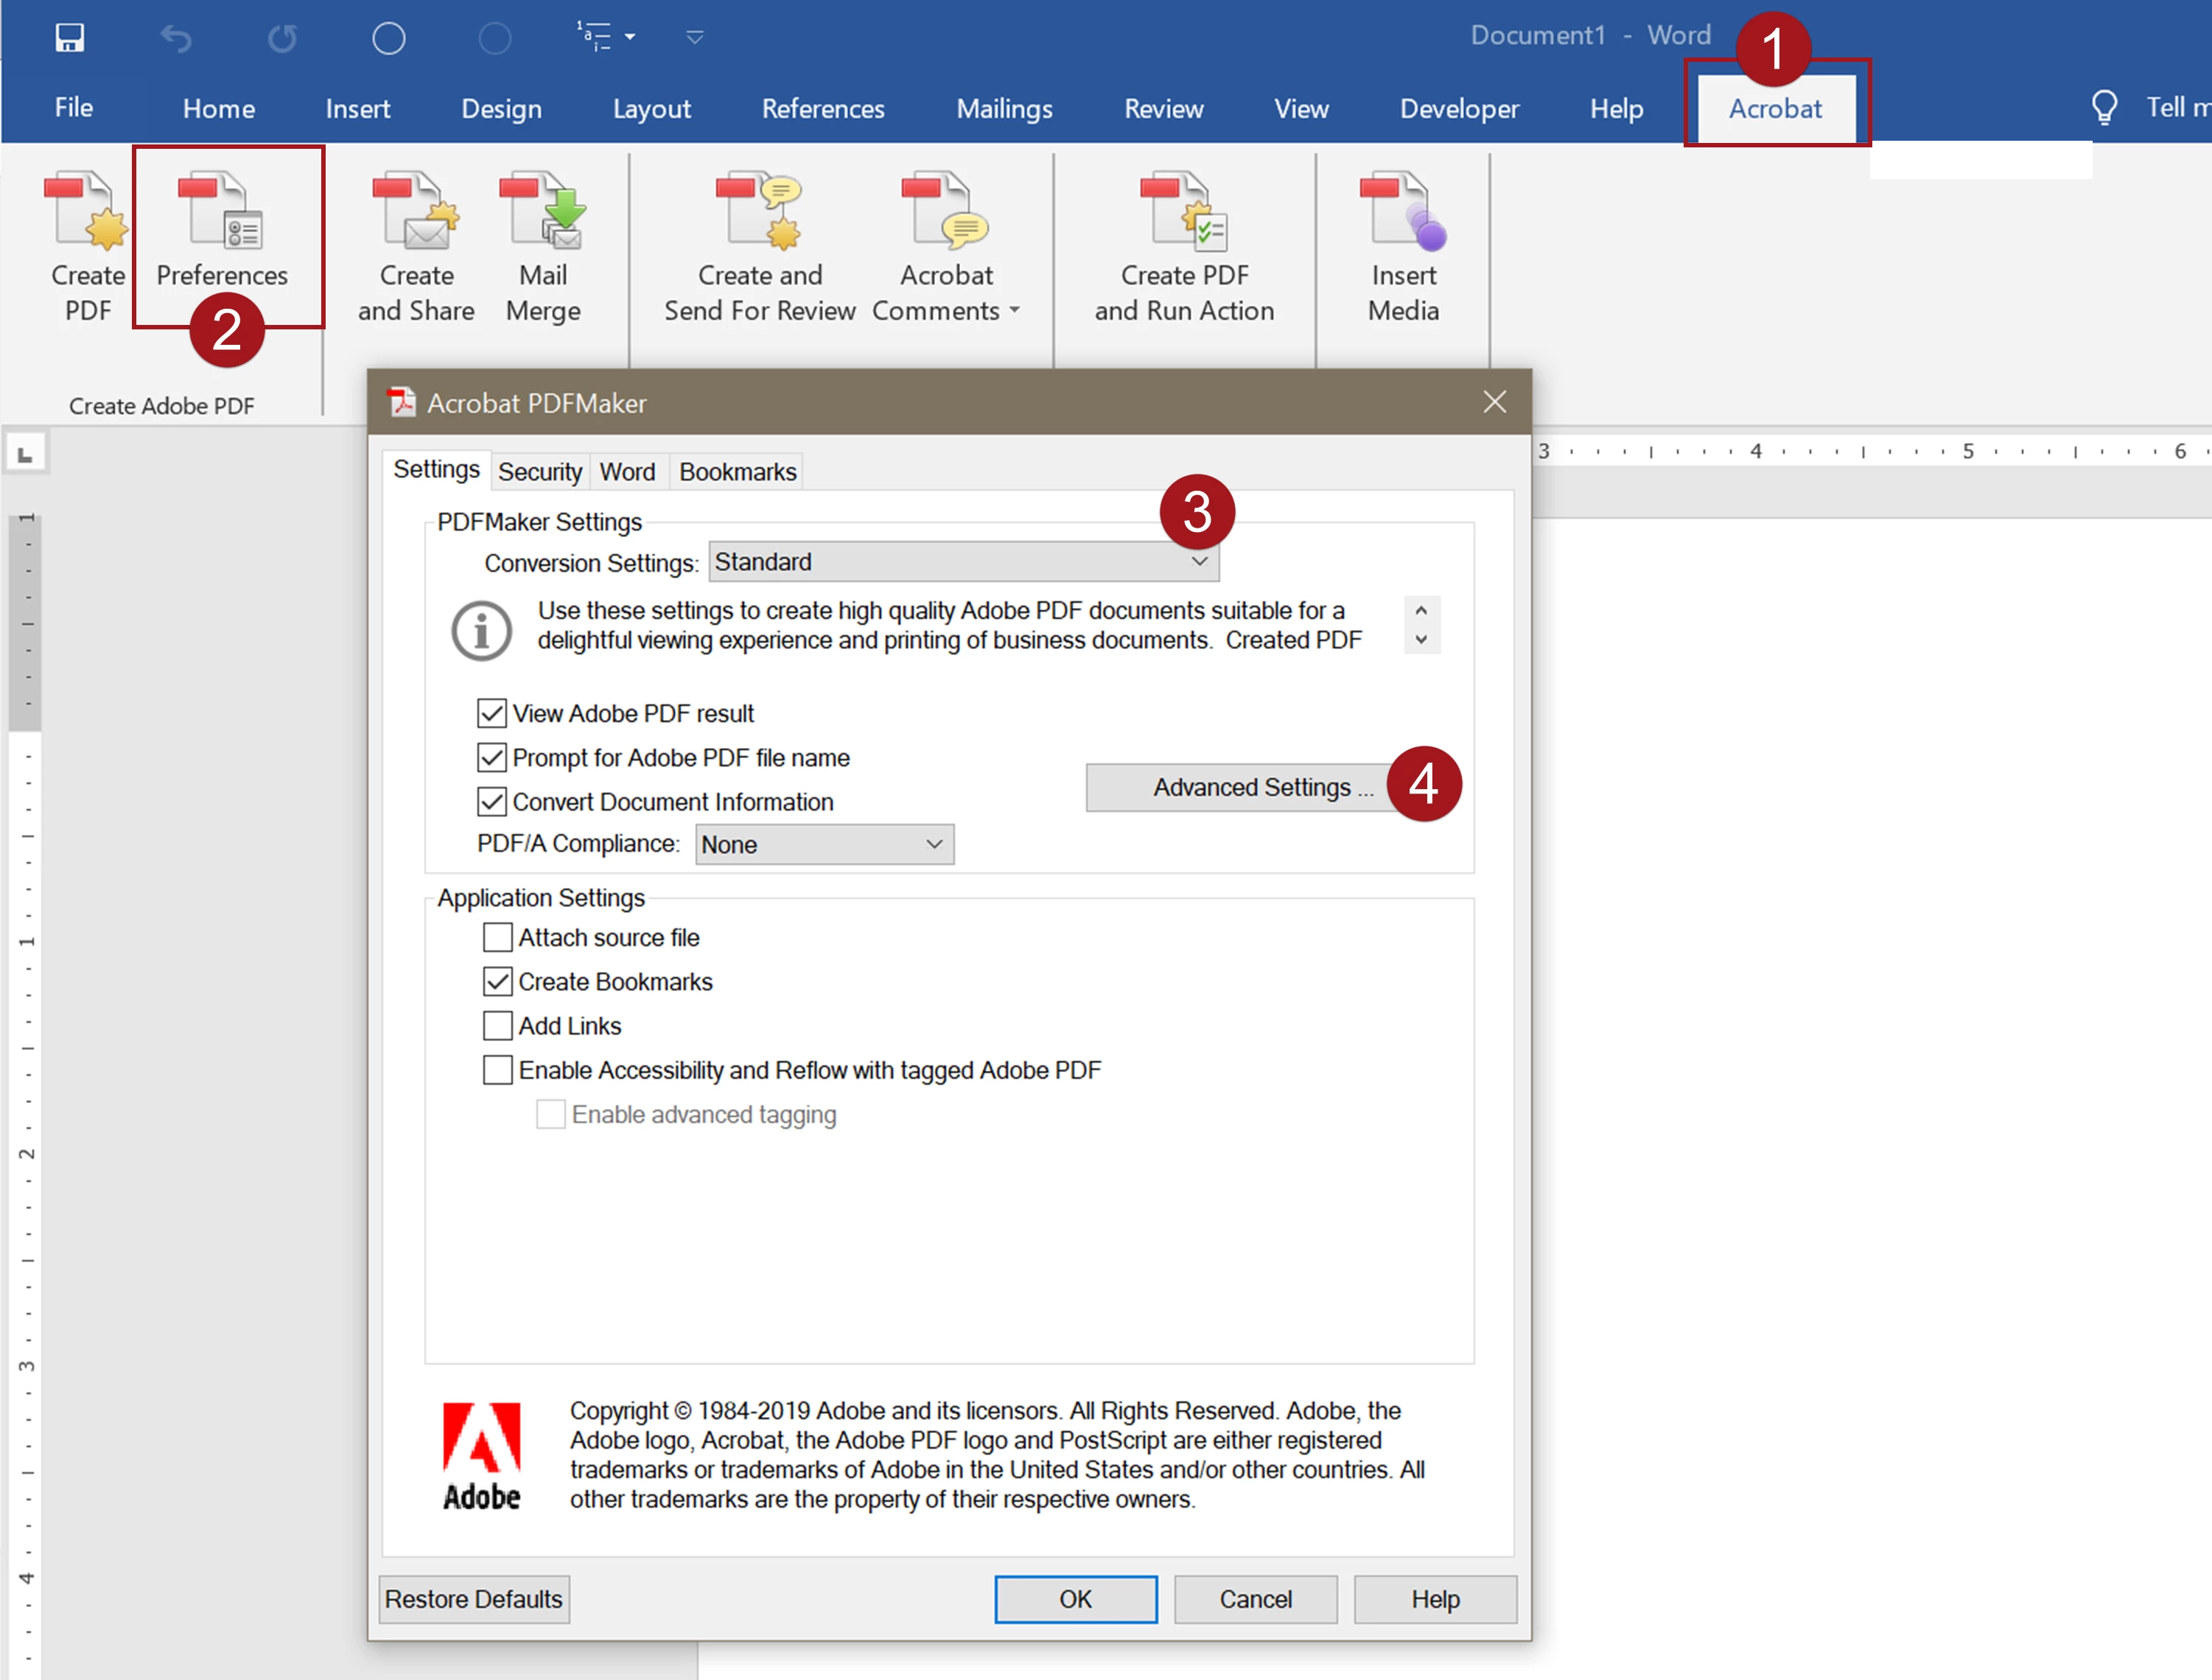Image resolution: width=2212 pixels, height=1680 pixels.
Task: Enable Attach source file checkbox
Action: [497, 937]
